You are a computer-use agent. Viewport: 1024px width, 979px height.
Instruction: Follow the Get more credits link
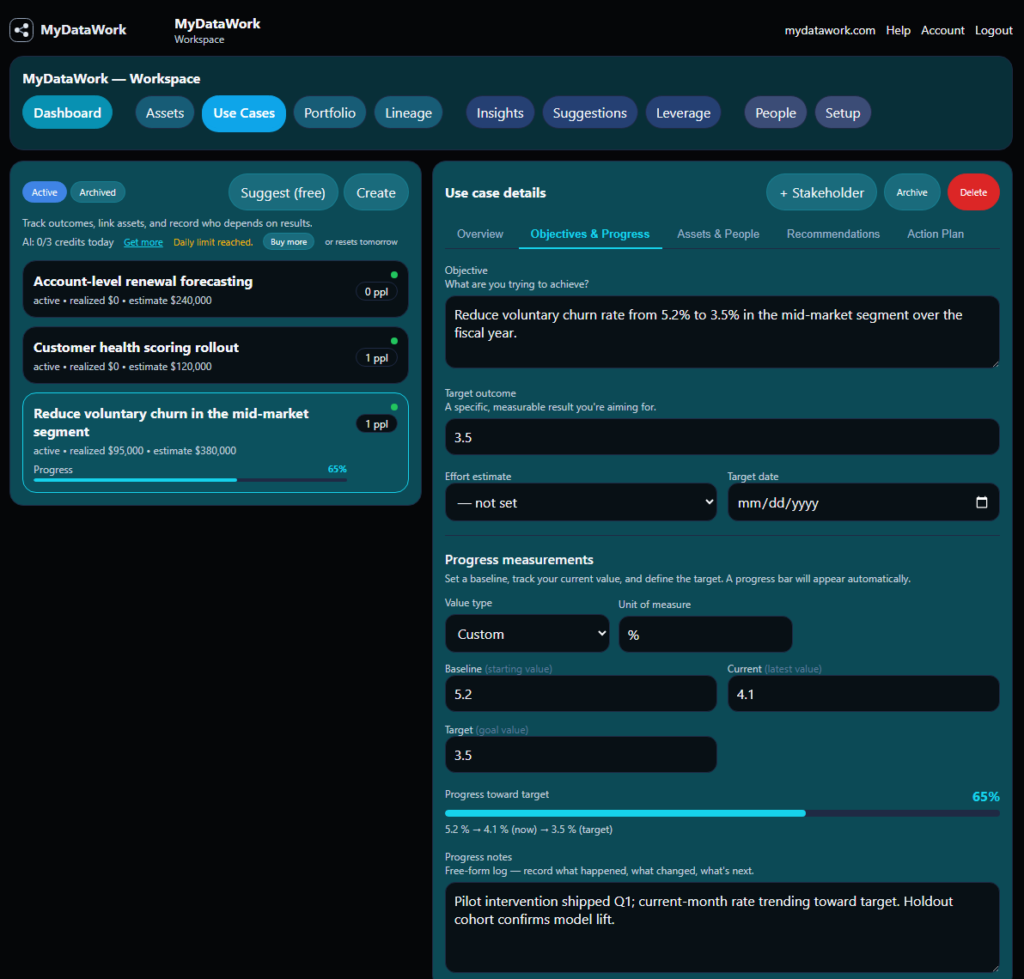click(143, 242)
